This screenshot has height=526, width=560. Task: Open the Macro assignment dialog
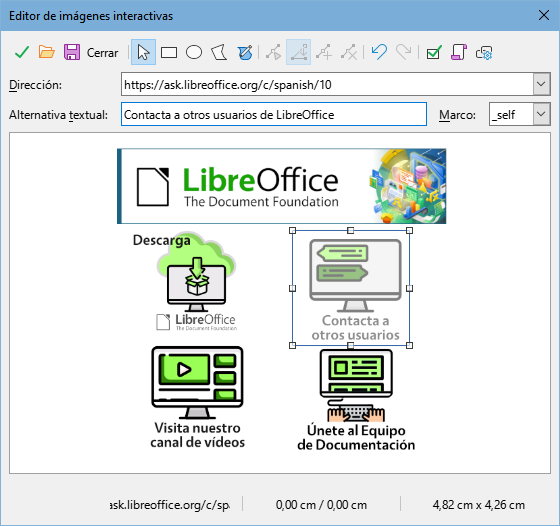tap(459, 52)
